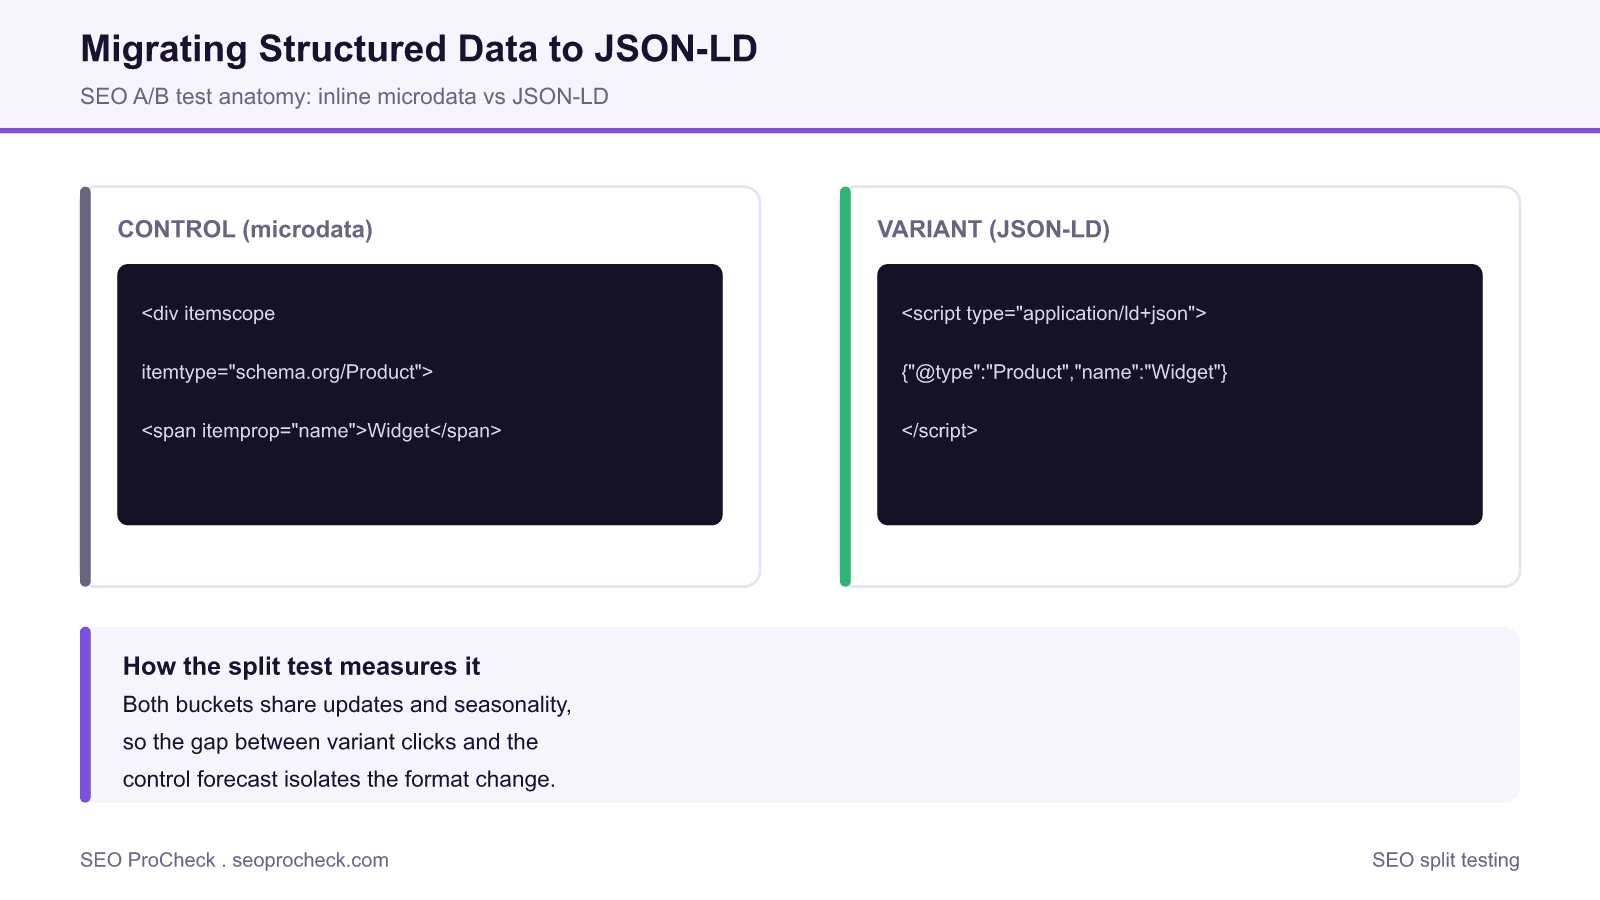Click the 'VARIANT (JSON-LD)' heading
Screen dimensions: 1600x900
click(x=993, y=229)
